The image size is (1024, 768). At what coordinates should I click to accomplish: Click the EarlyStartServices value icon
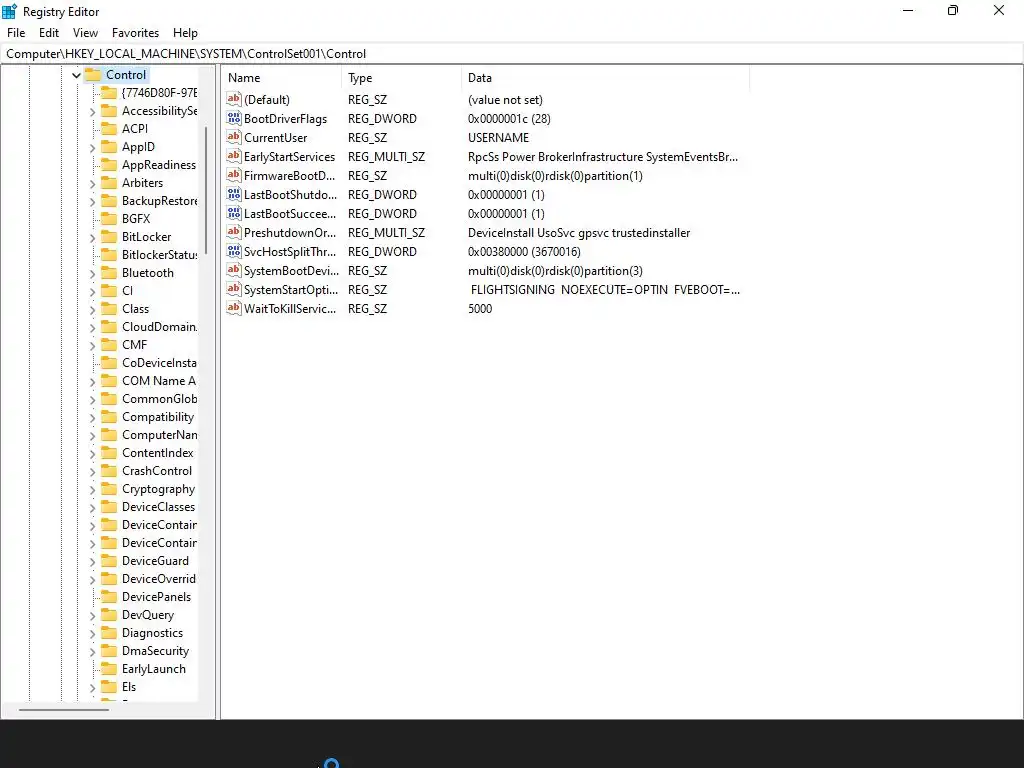[234, 156]
